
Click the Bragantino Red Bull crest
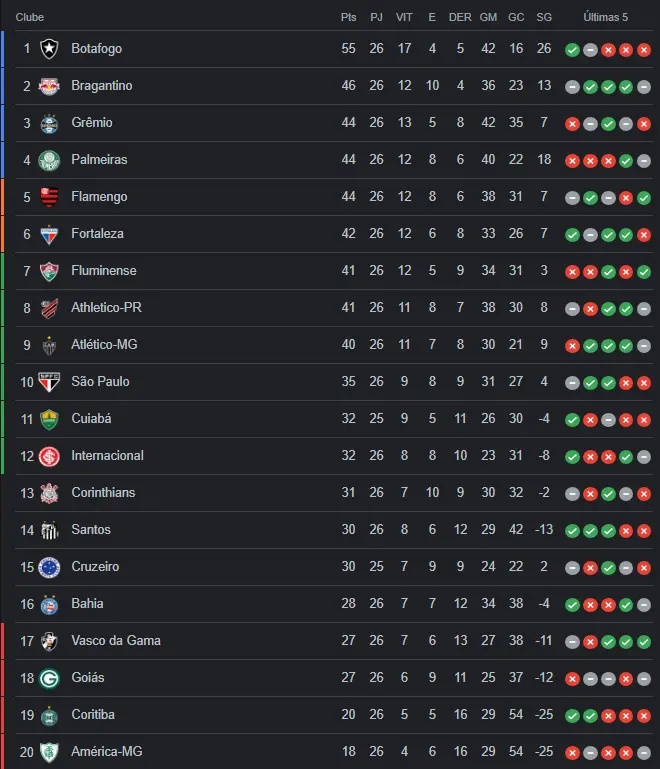click(x=49, y=86)
